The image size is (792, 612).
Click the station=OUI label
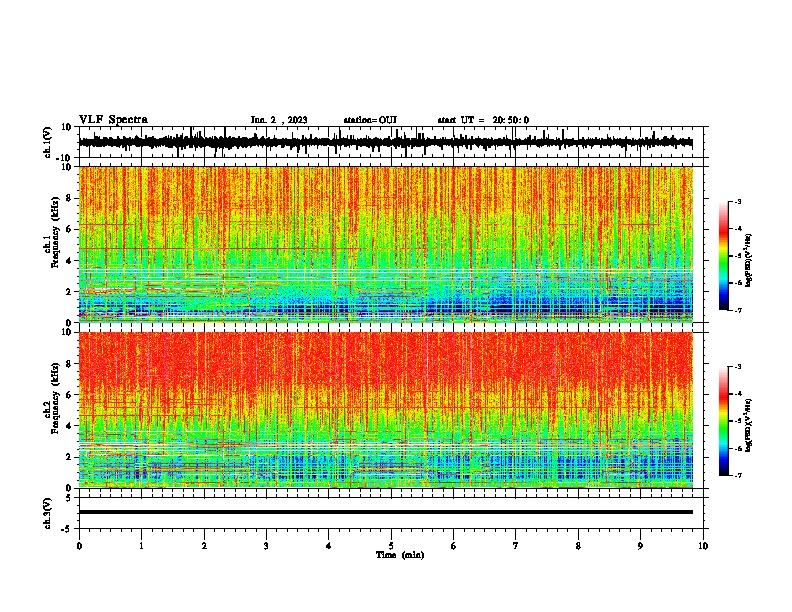tap(370, 120)
